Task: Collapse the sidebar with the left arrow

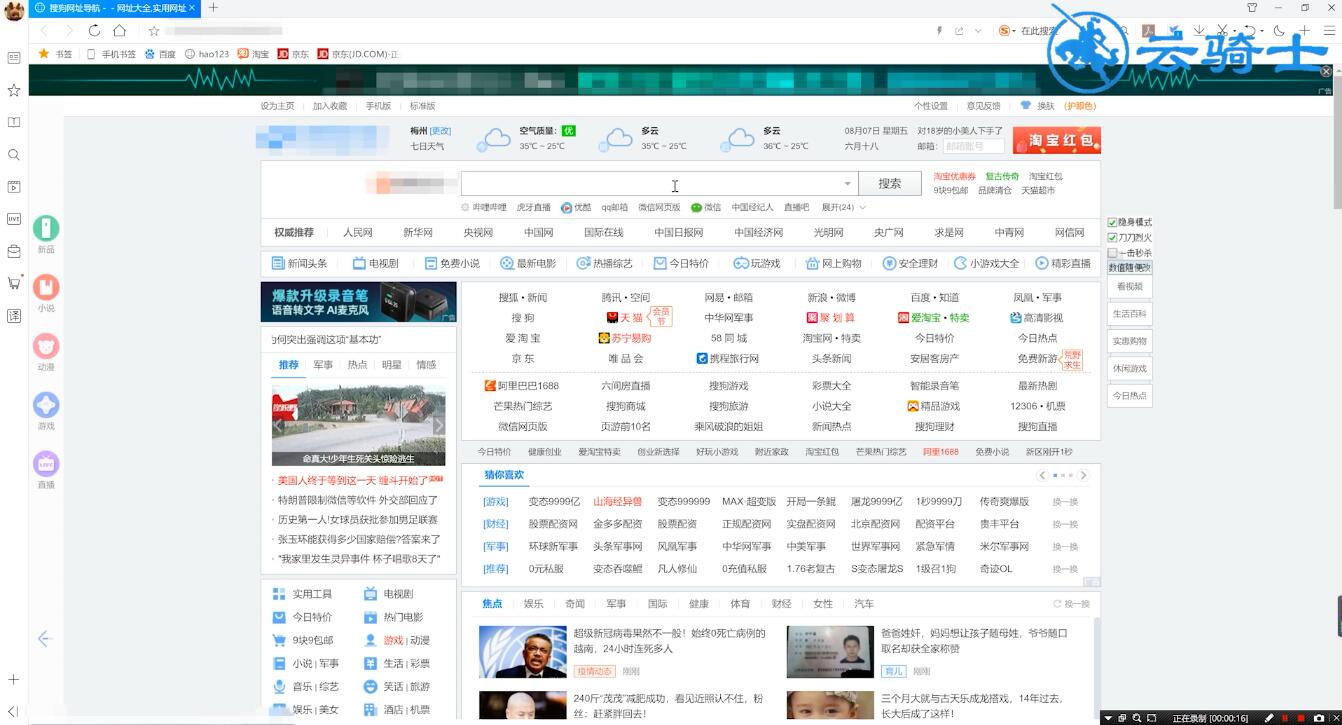Action: (44, 638)
